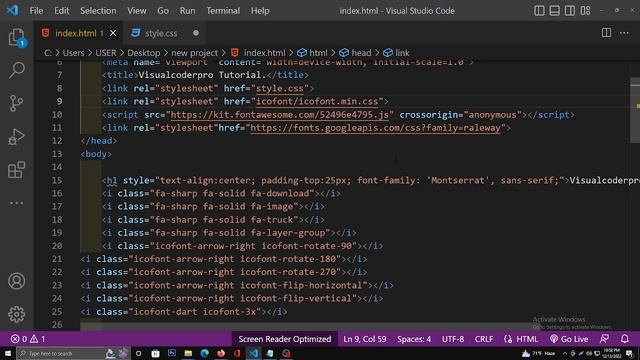
Task: Open the Accounts menu
Action: point(17,281)
